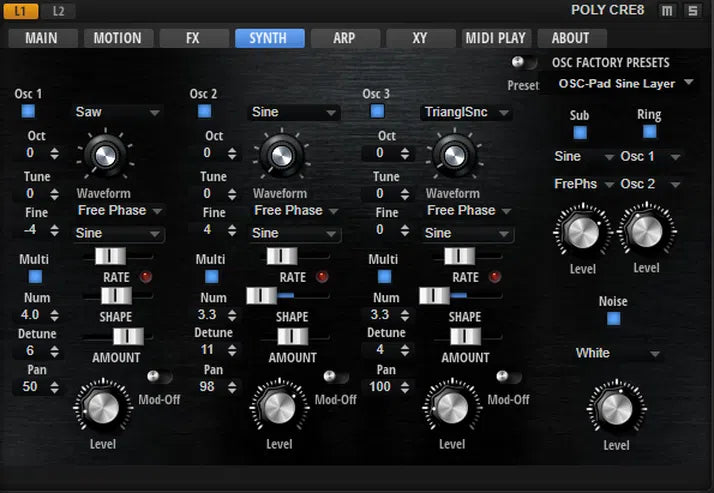Click the Sub oscillator Level knob

[x=581, y=232]
